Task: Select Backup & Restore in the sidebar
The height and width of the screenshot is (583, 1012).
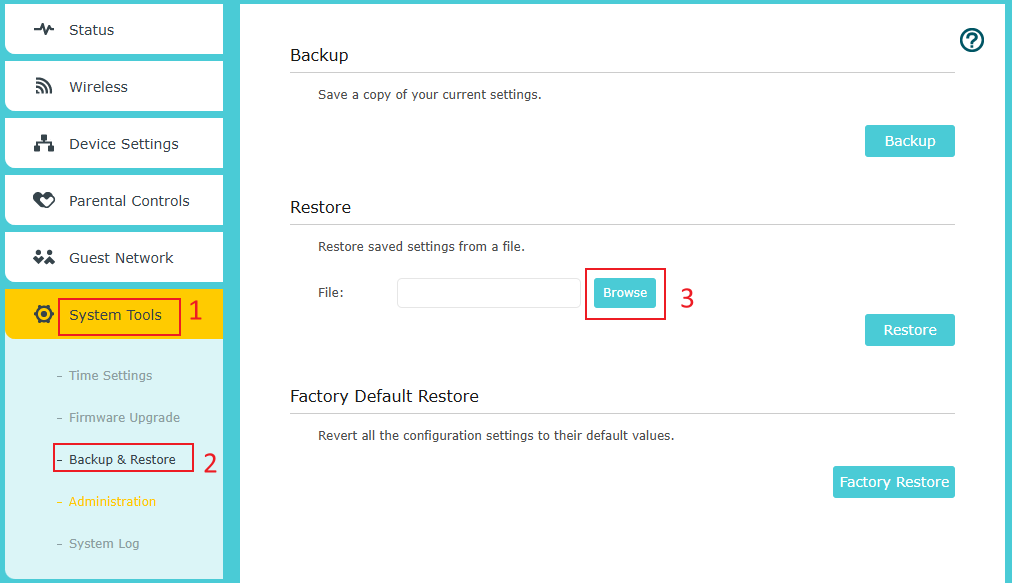Action: click(x=122, y=460)
